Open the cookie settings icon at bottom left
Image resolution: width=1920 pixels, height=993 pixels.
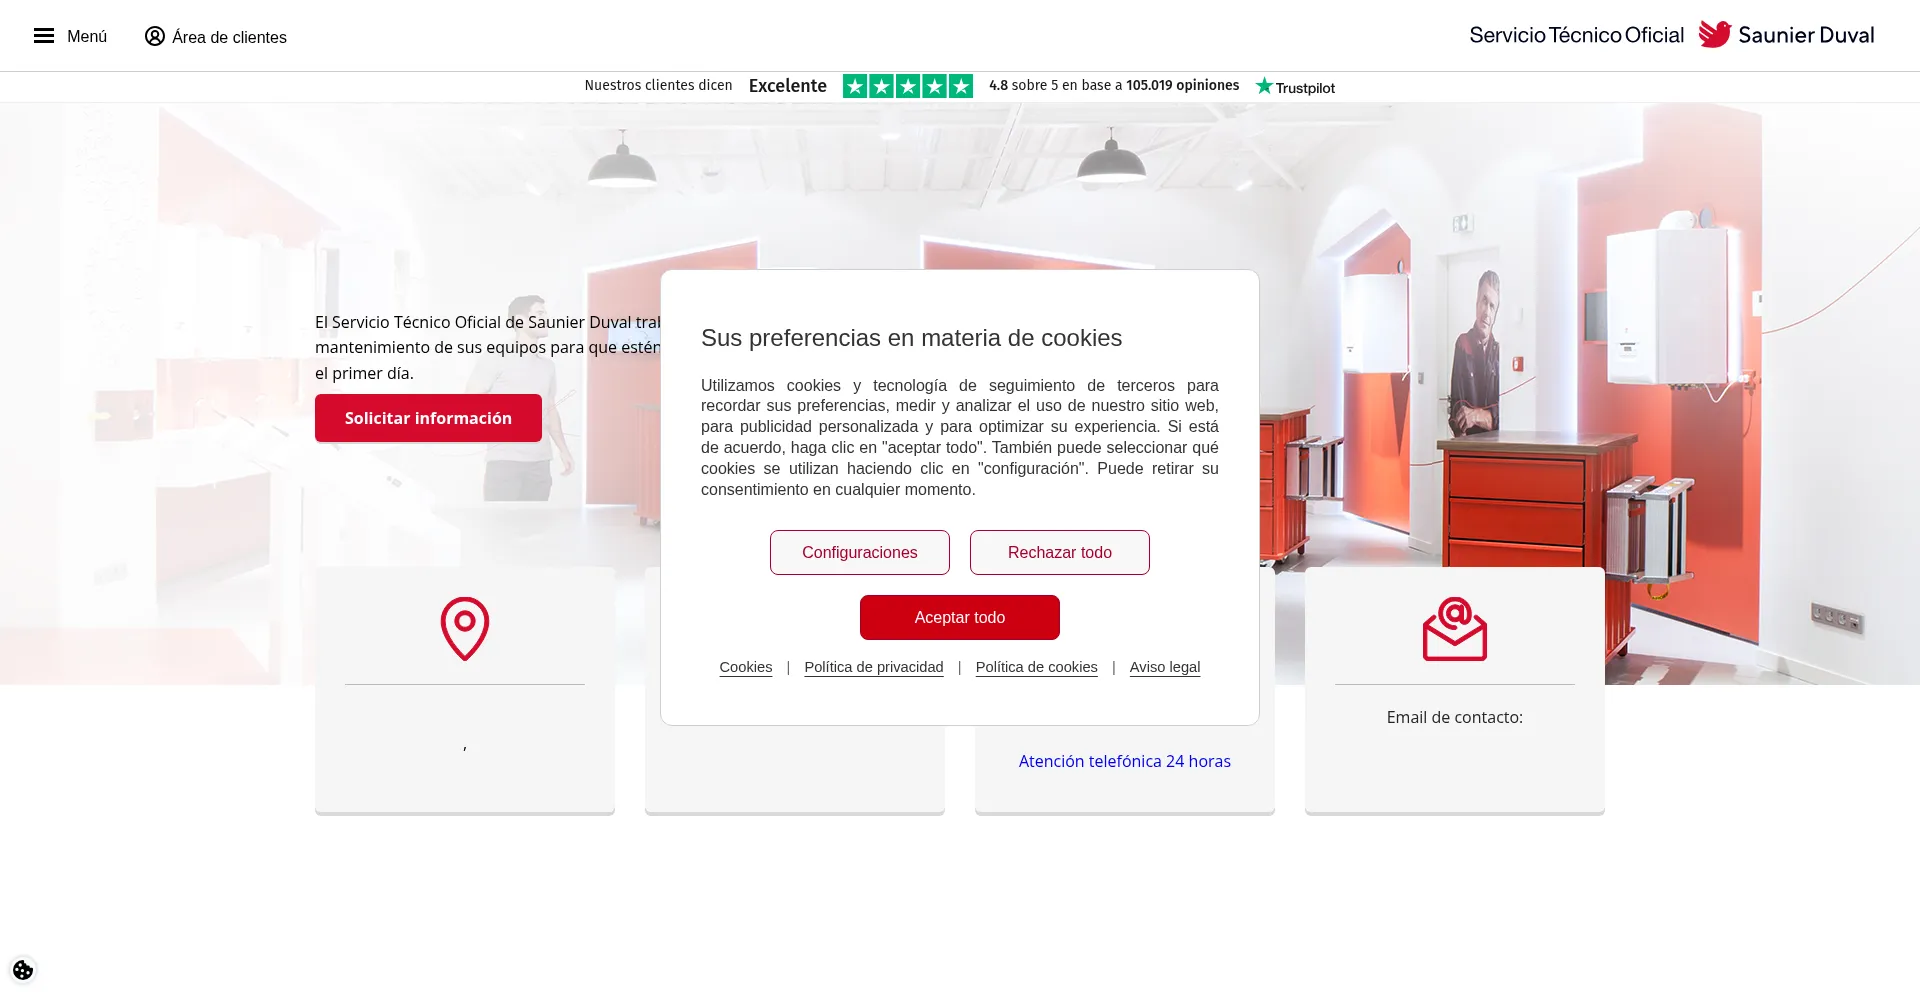tap(23, 970)
